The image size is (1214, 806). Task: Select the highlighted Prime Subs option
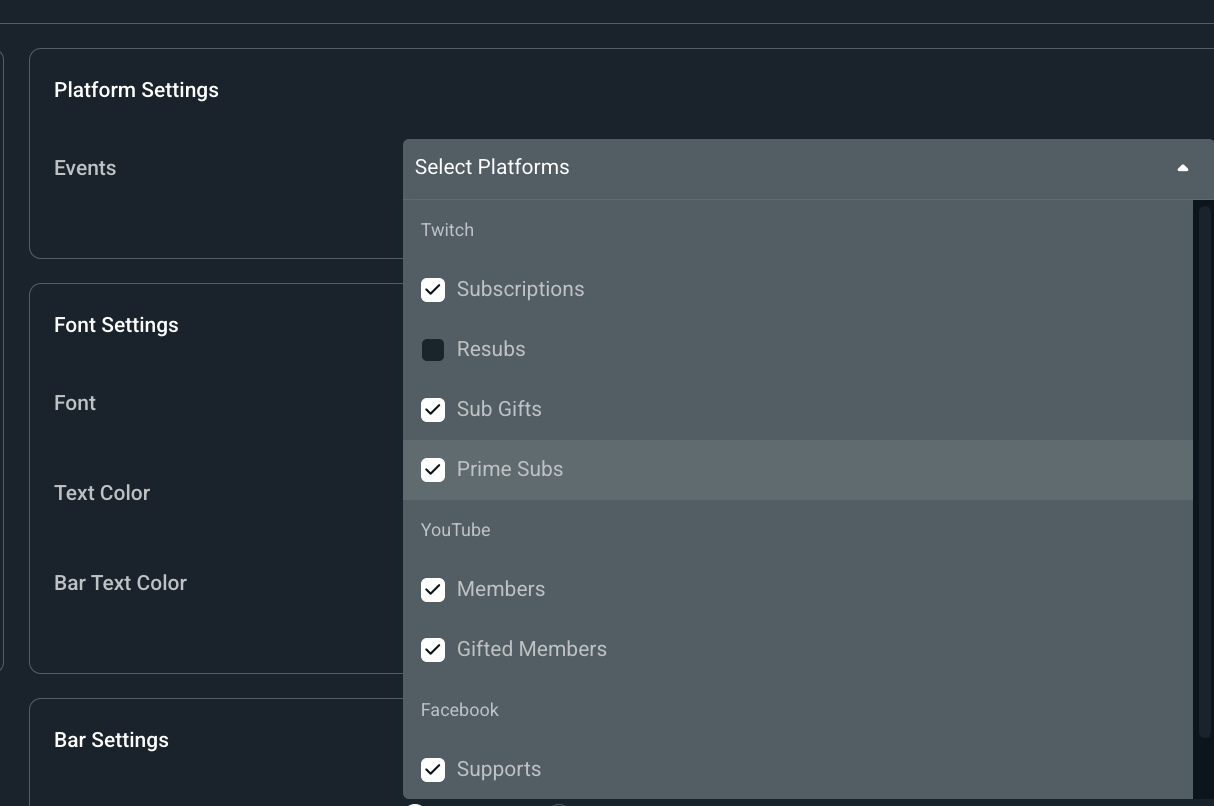click(510, 469)
